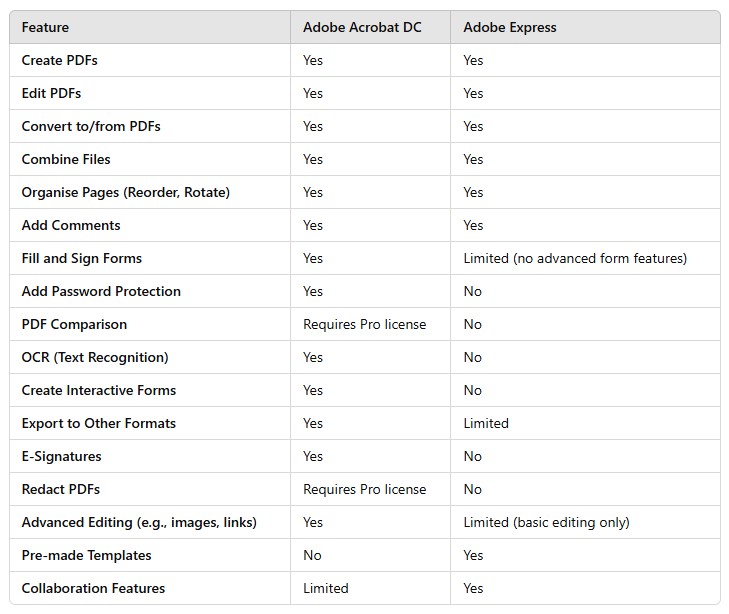The height and width of the screenshot is (614, 729).
Task: Click "Limited" in Collaboration Features row
Action: [326, 588]
